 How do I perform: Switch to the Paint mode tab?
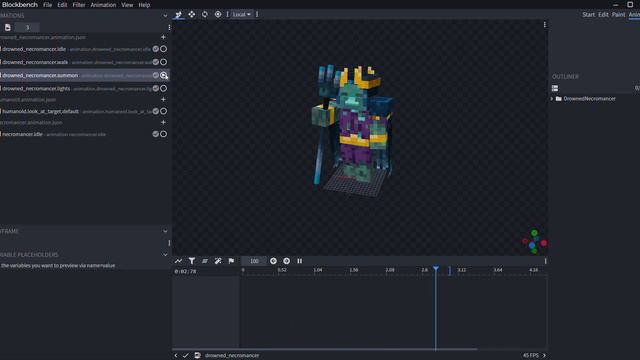(618, 14)
